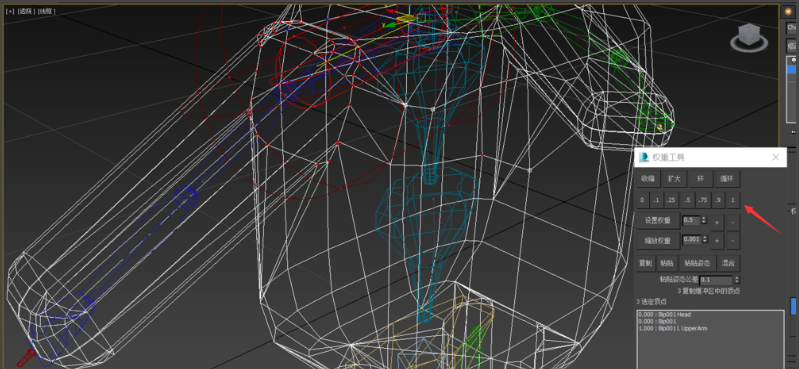Click the spinner beside tolerance field 0.1

(x=737, y=280)
